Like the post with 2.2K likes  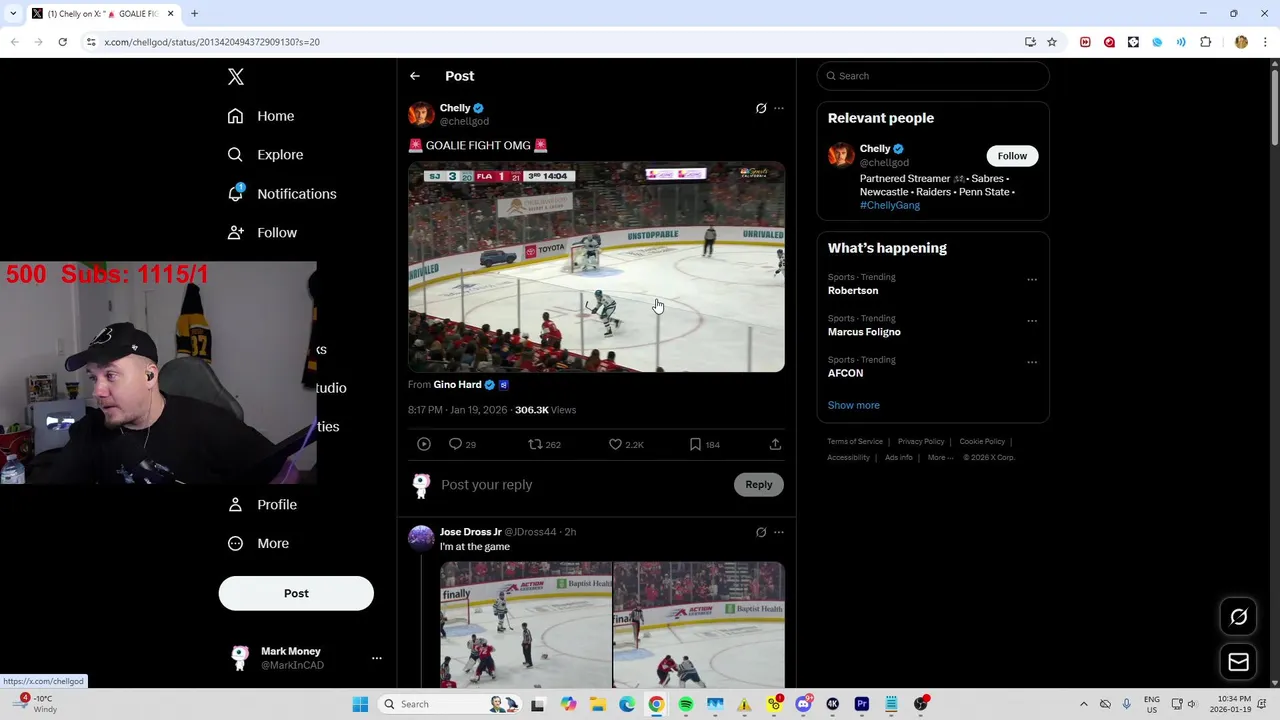pos(626,444)
